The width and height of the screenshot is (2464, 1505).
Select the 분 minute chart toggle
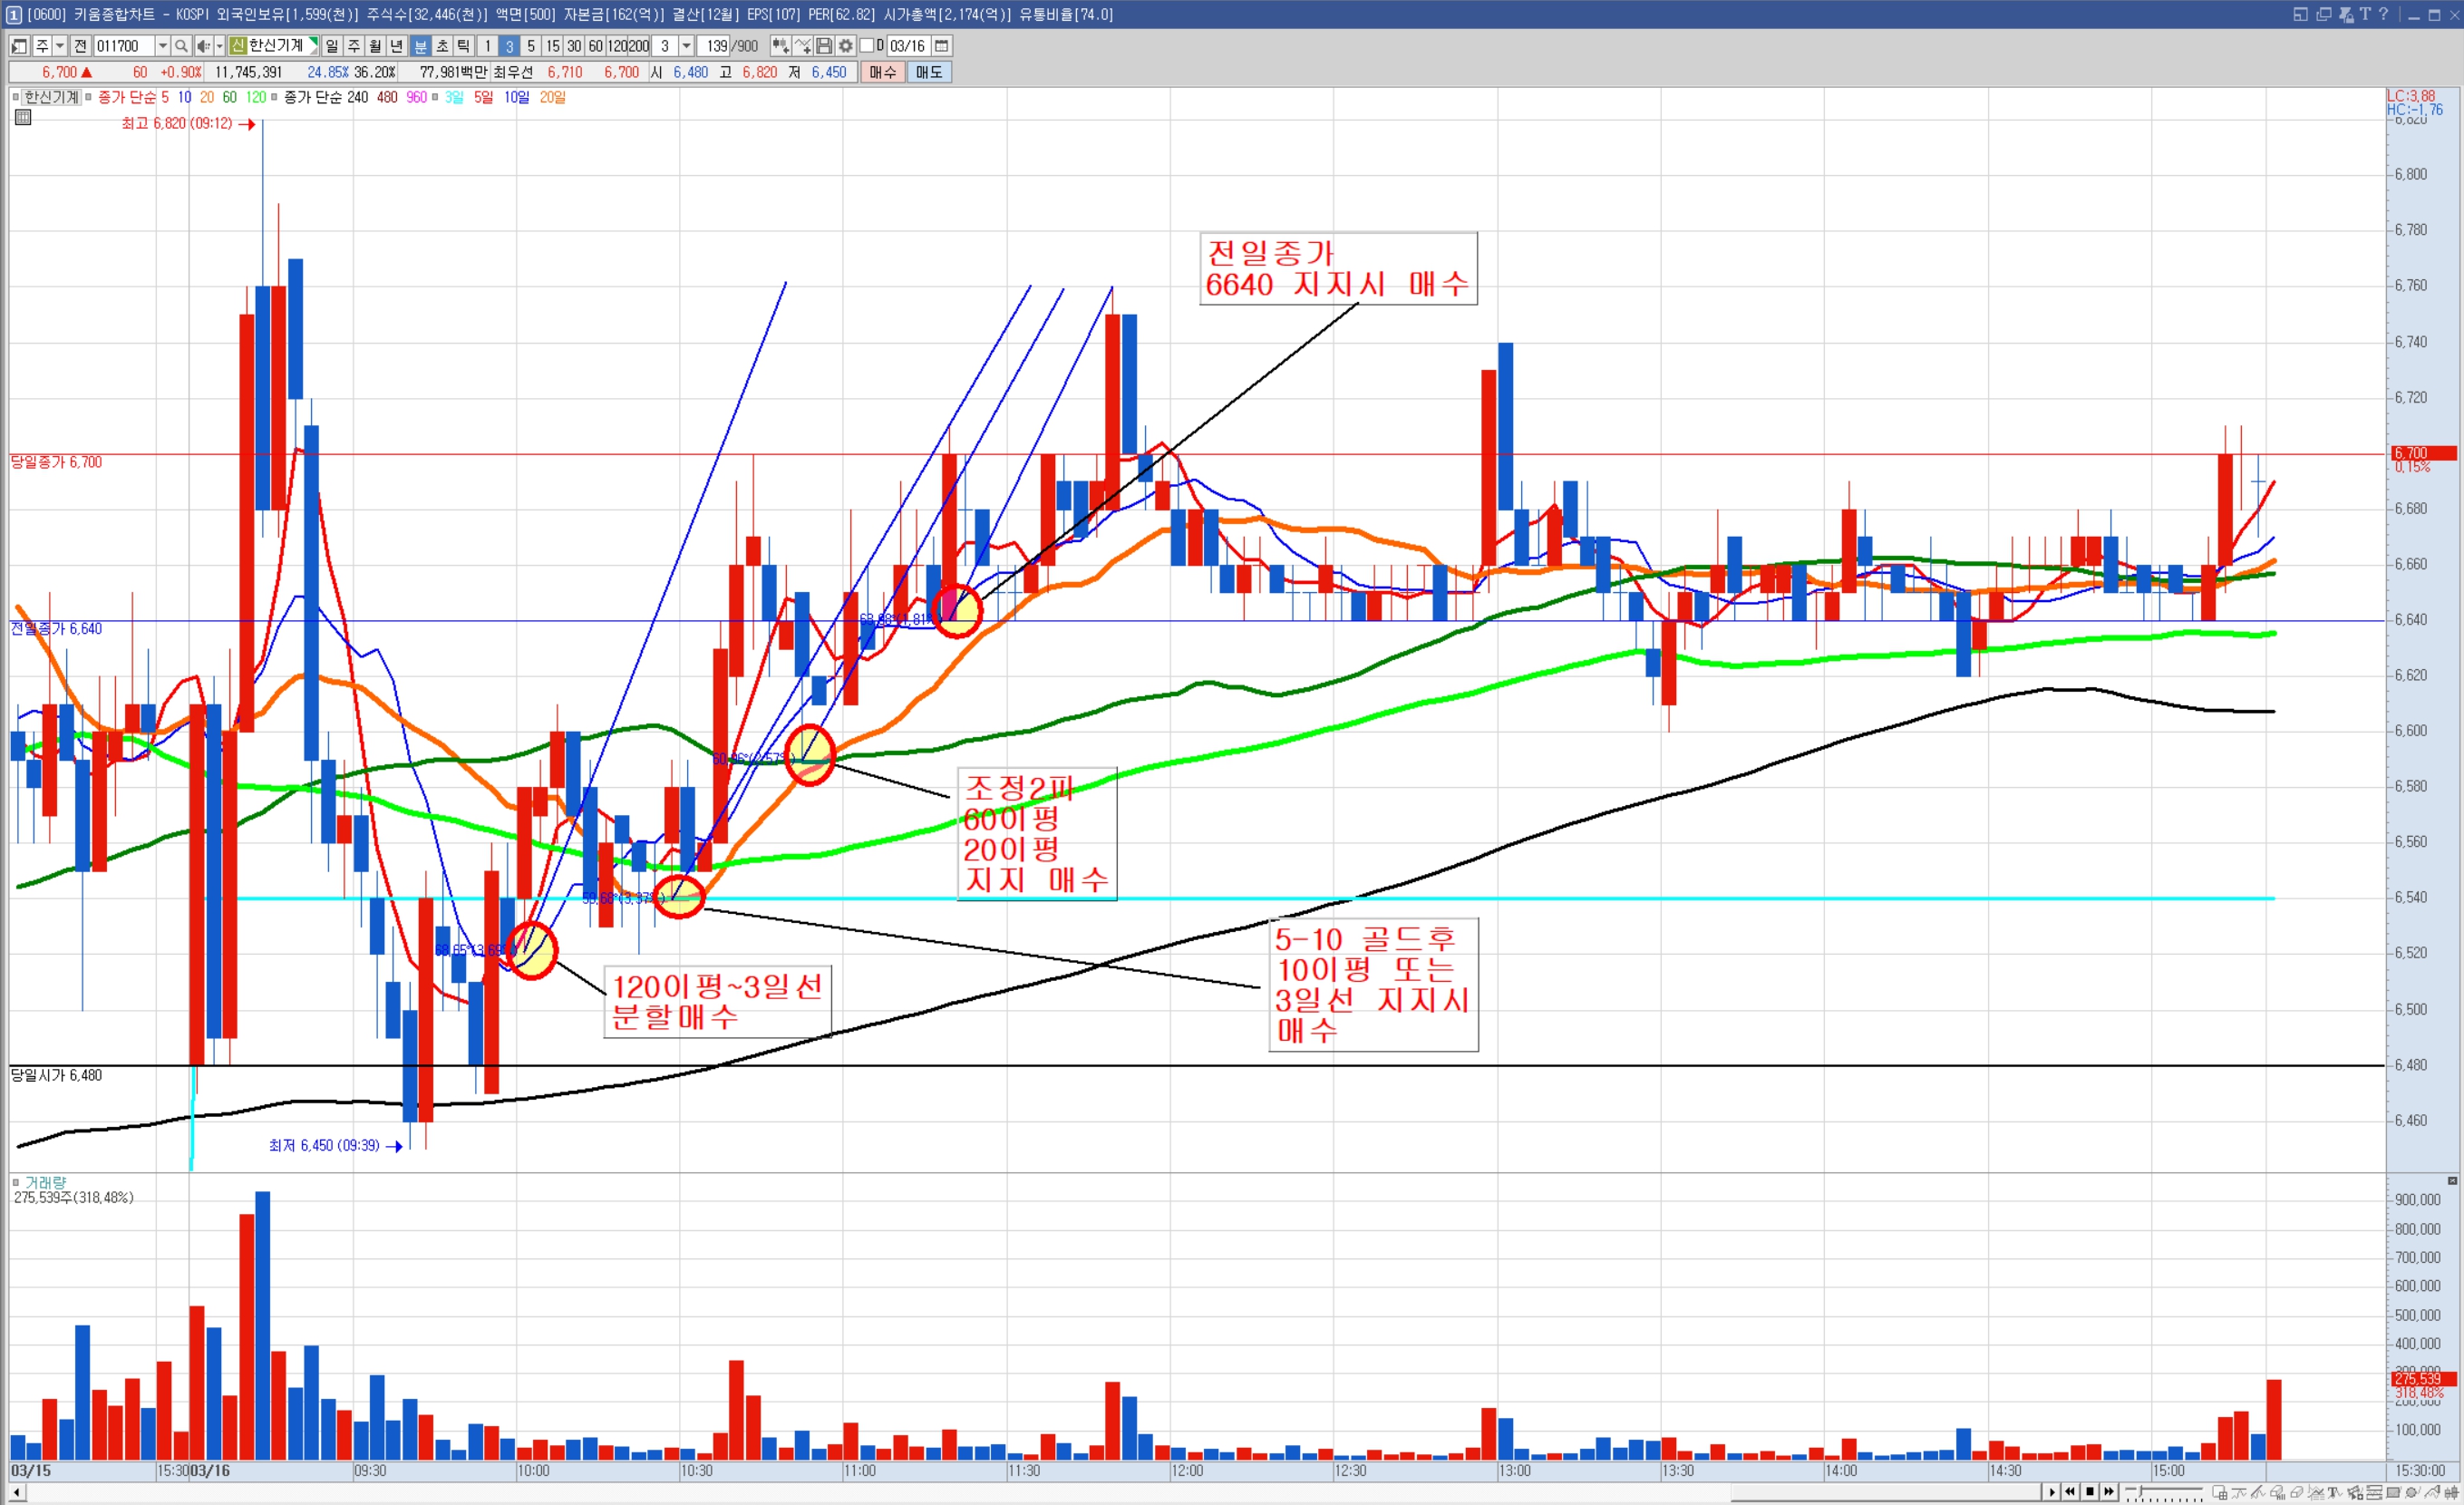(x=421, y=46)
